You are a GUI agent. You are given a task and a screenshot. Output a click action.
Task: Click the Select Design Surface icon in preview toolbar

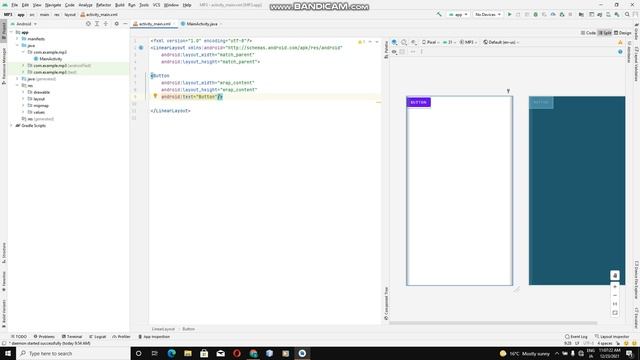click(394, 42)
